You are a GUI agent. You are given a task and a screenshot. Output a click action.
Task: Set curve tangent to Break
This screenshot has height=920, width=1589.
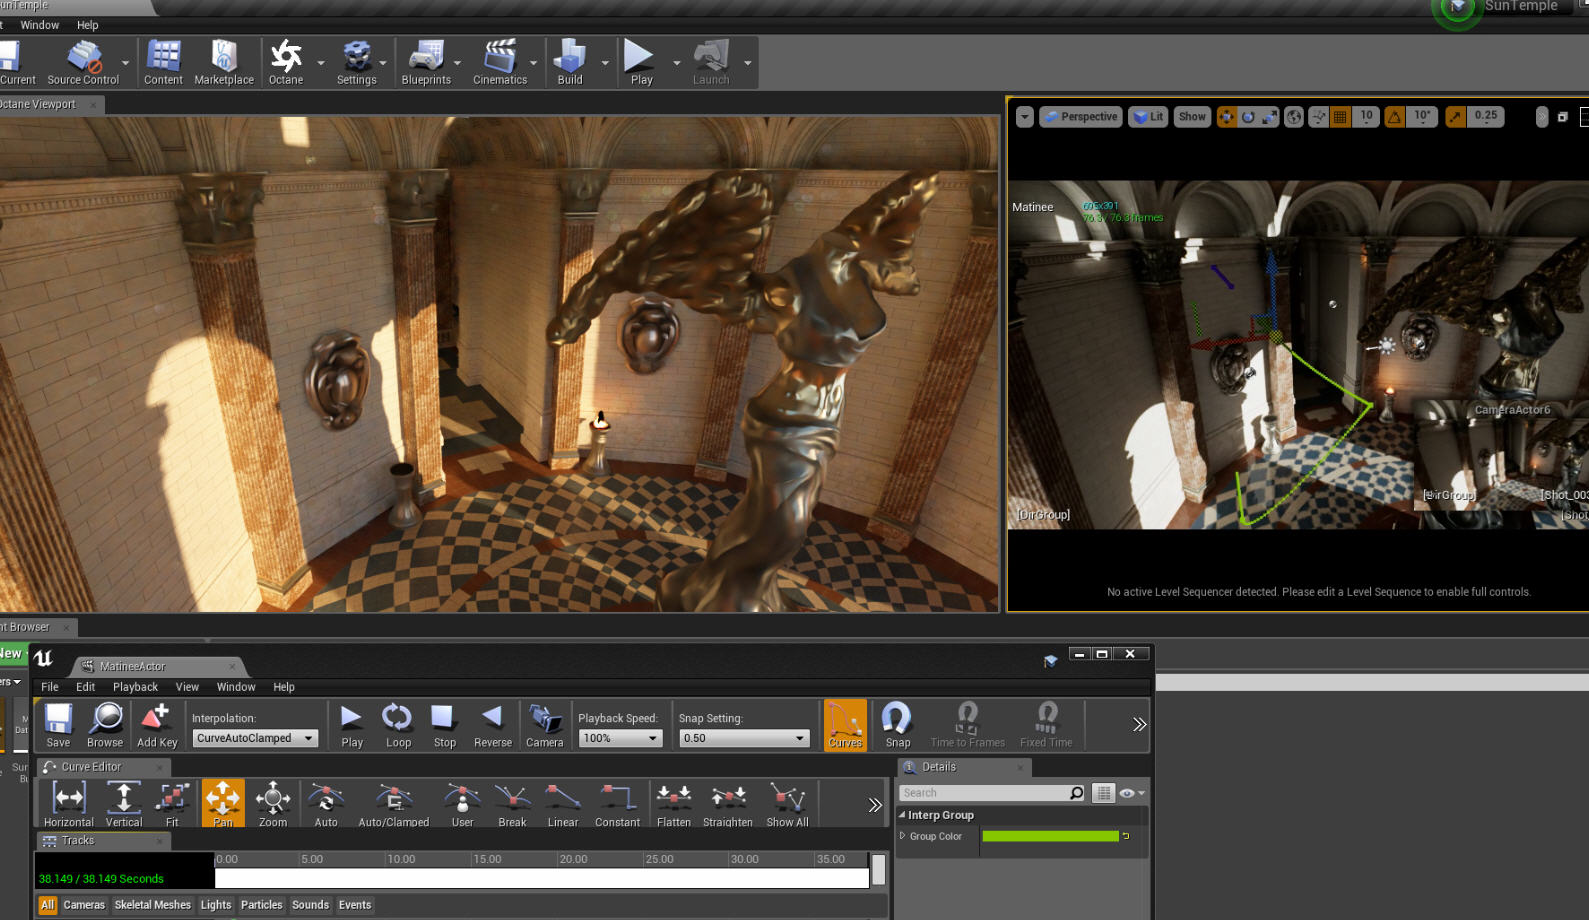pyautogui.click(x=512, y=804)
